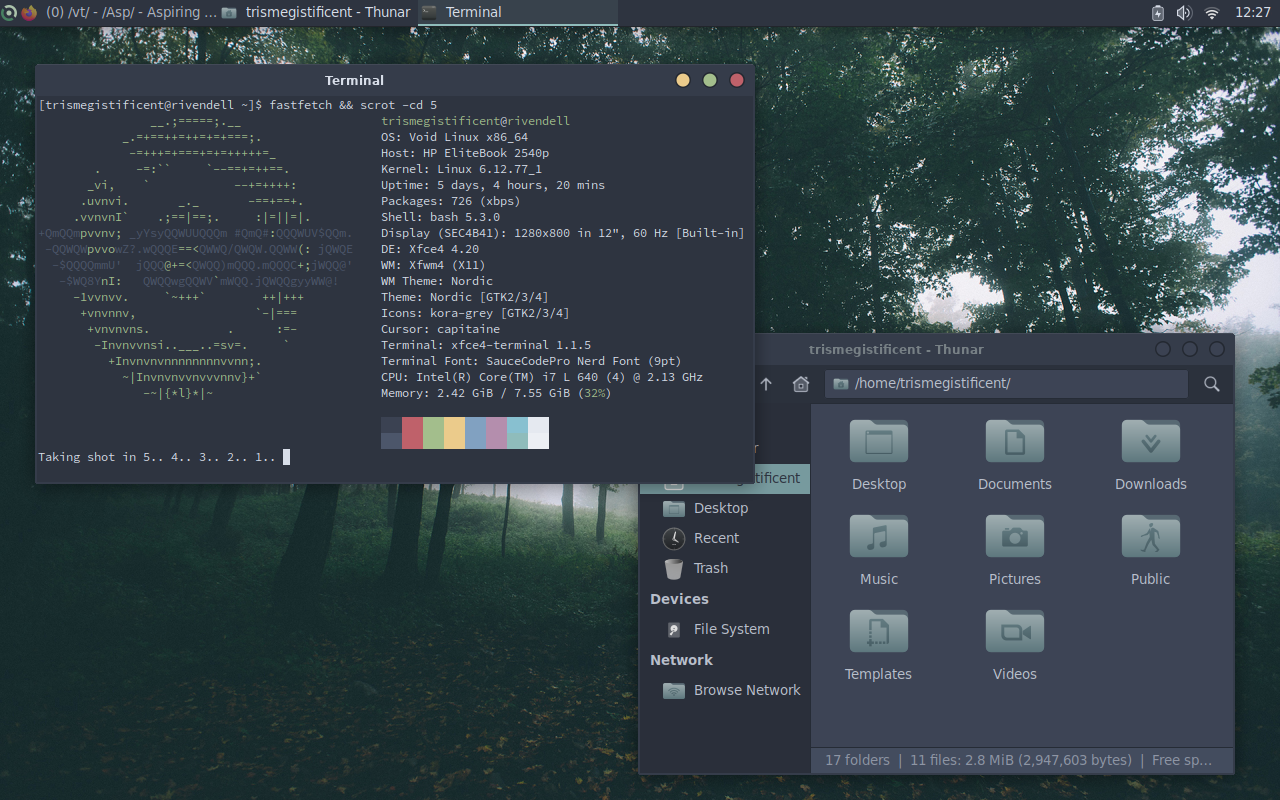Click the "Devices" sidebar heading

(x=679, y=599)
